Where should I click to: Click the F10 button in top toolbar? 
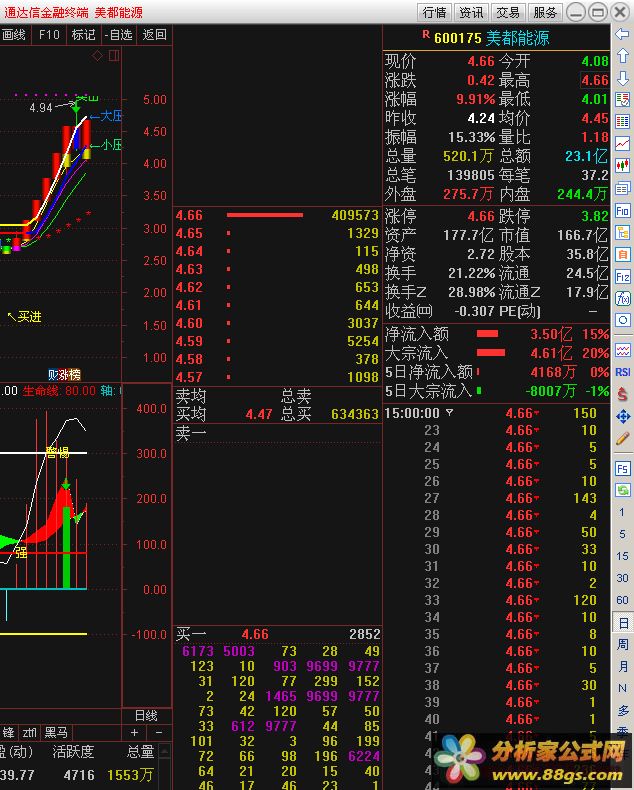tap(49, 35)
